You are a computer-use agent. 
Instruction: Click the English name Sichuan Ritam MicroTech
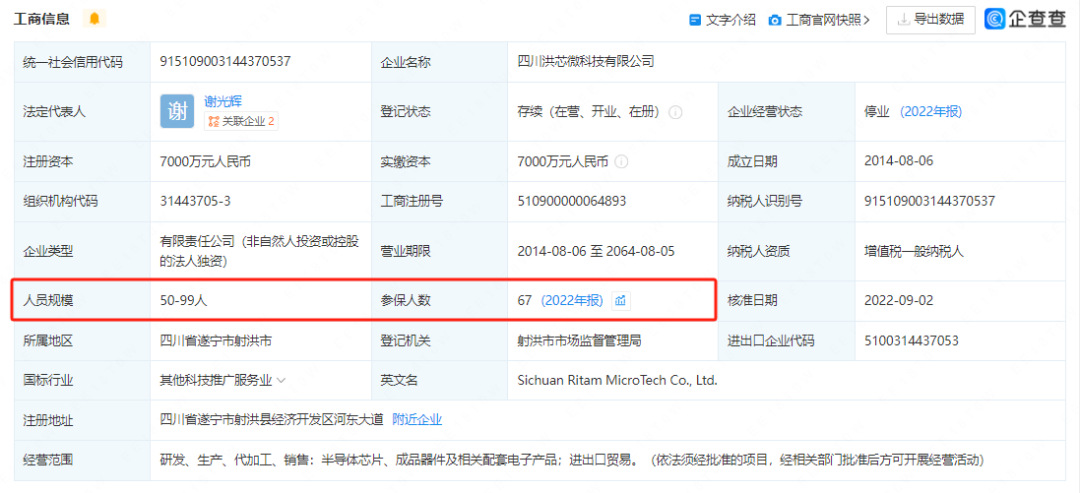[x=617, y=380]
